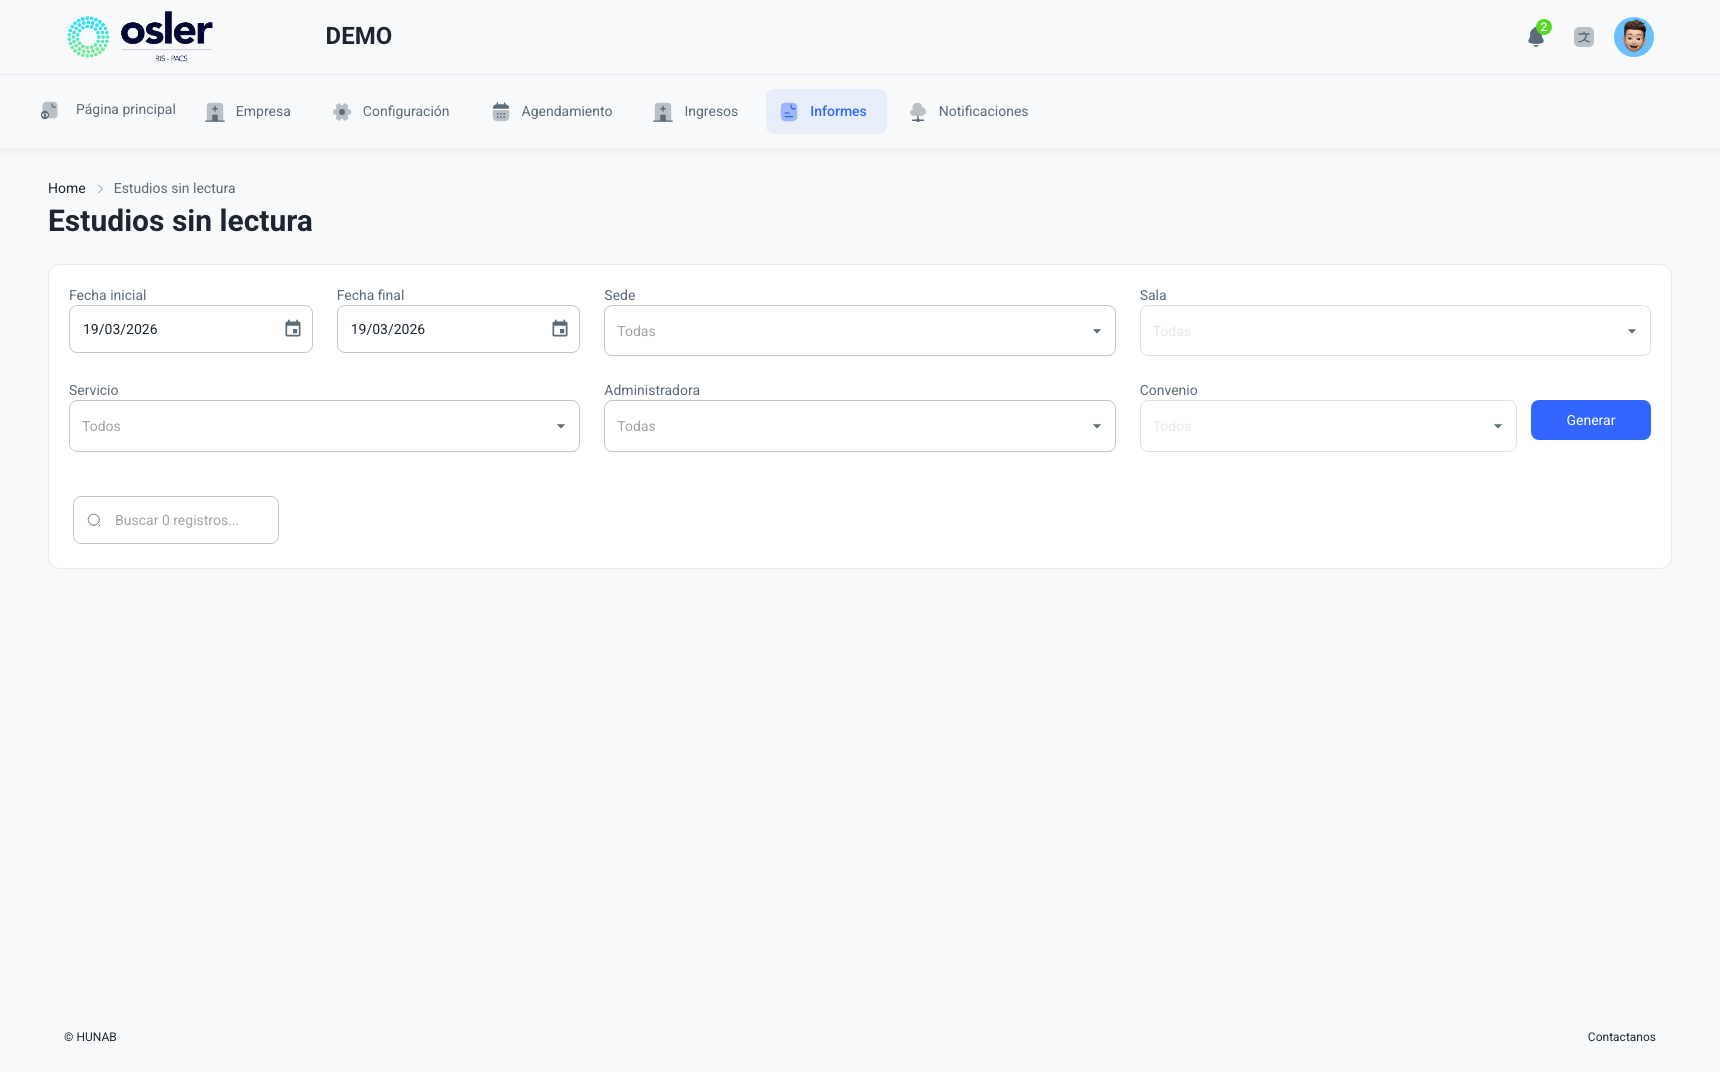Open the Servicio dropdown

tap(324, 426)
